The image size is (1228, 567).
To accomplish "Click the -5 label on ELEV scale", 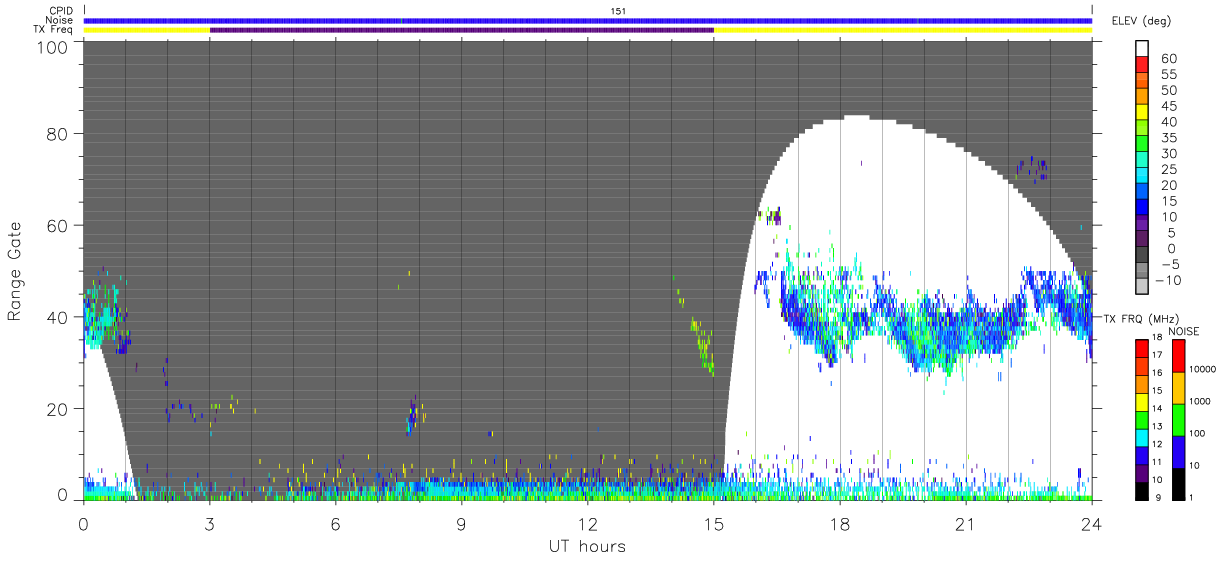I will [1169, 264].
